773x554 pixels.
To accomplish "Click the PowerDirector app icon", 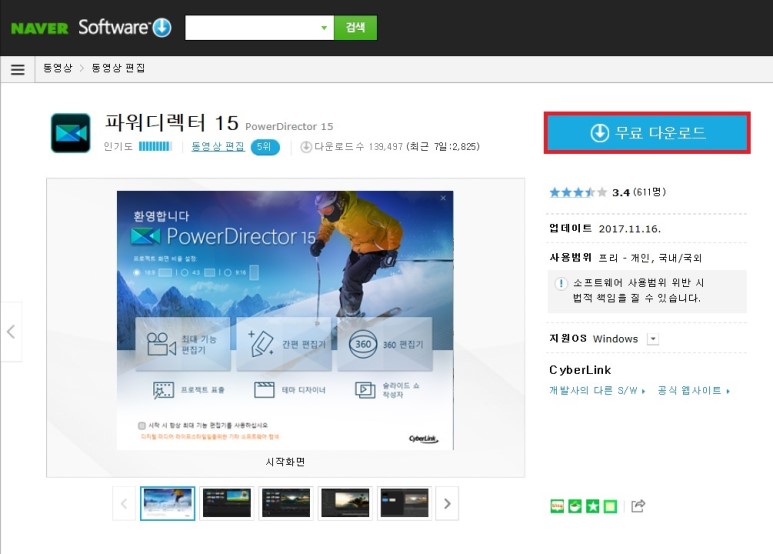I will click(x=70, y=133).
